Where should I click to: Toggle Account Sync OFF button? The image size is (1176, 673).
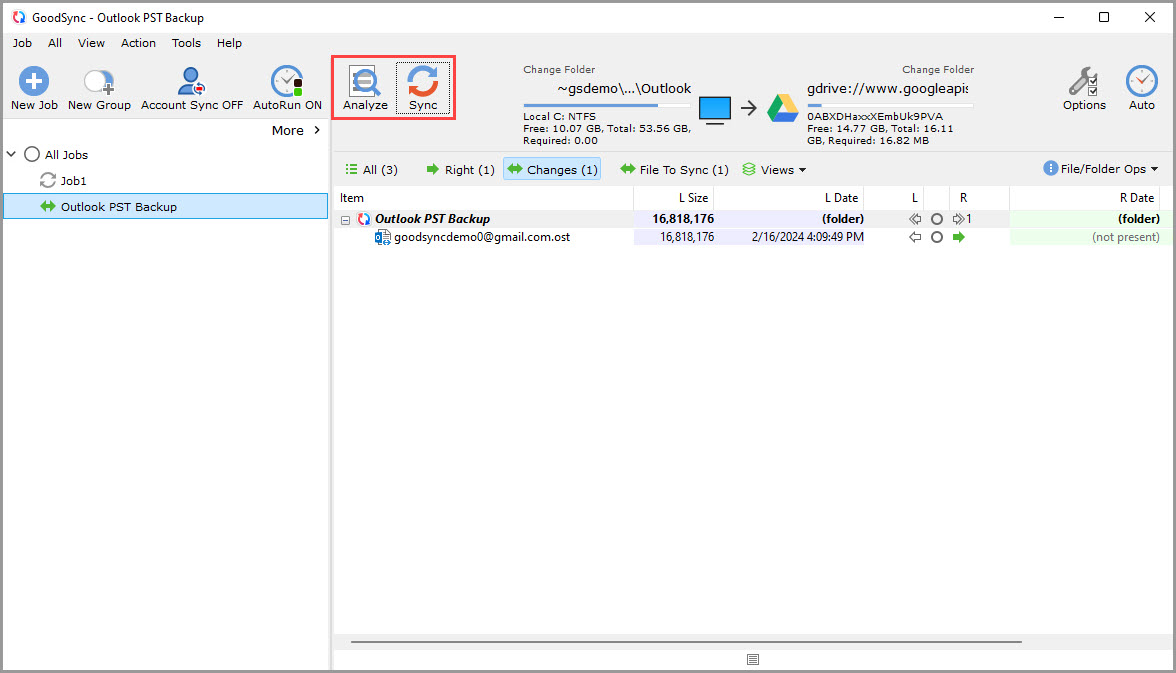[192, 88]
